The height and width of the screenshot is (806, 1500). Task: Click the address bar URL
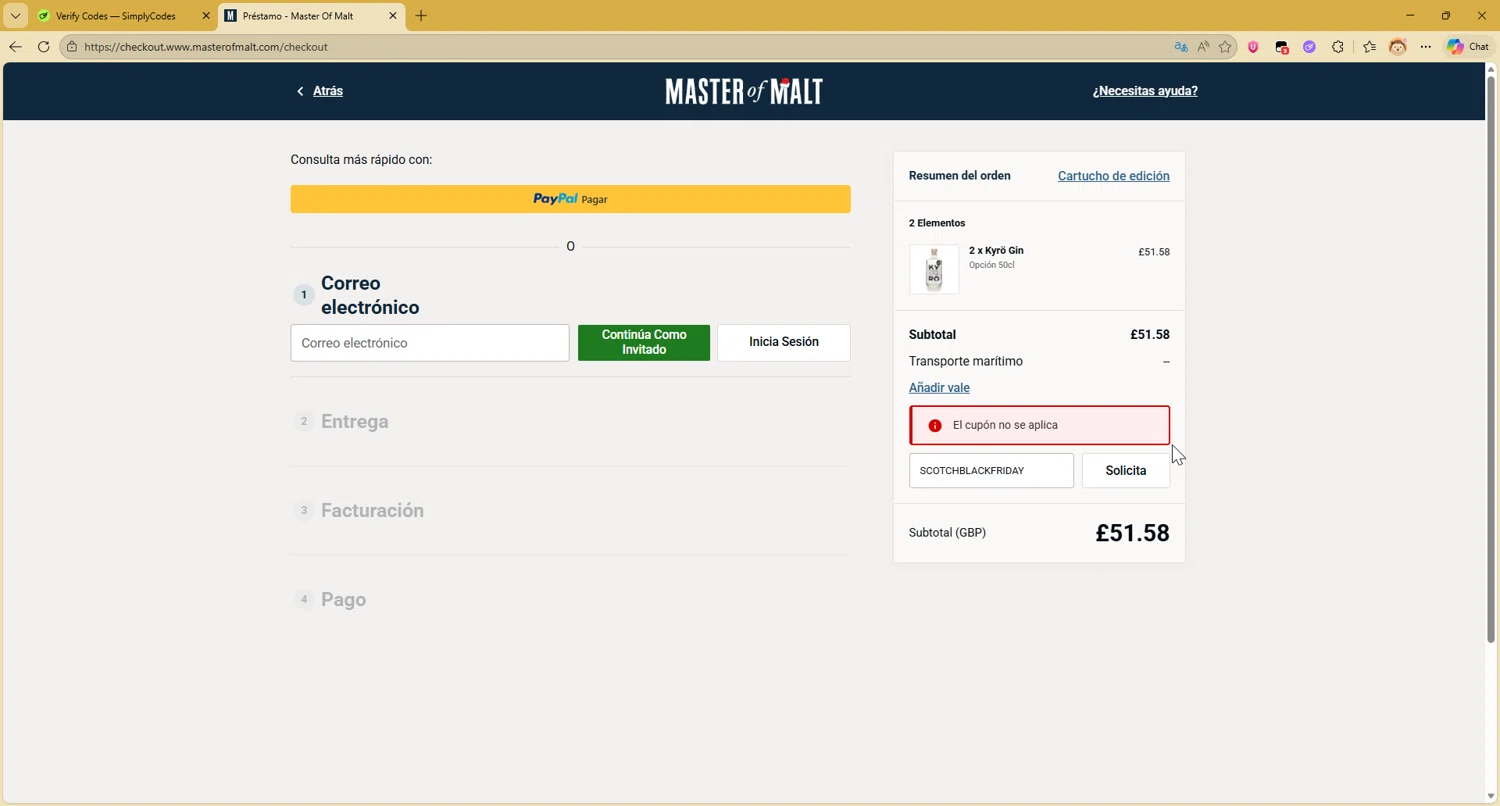tap(206, 47)
